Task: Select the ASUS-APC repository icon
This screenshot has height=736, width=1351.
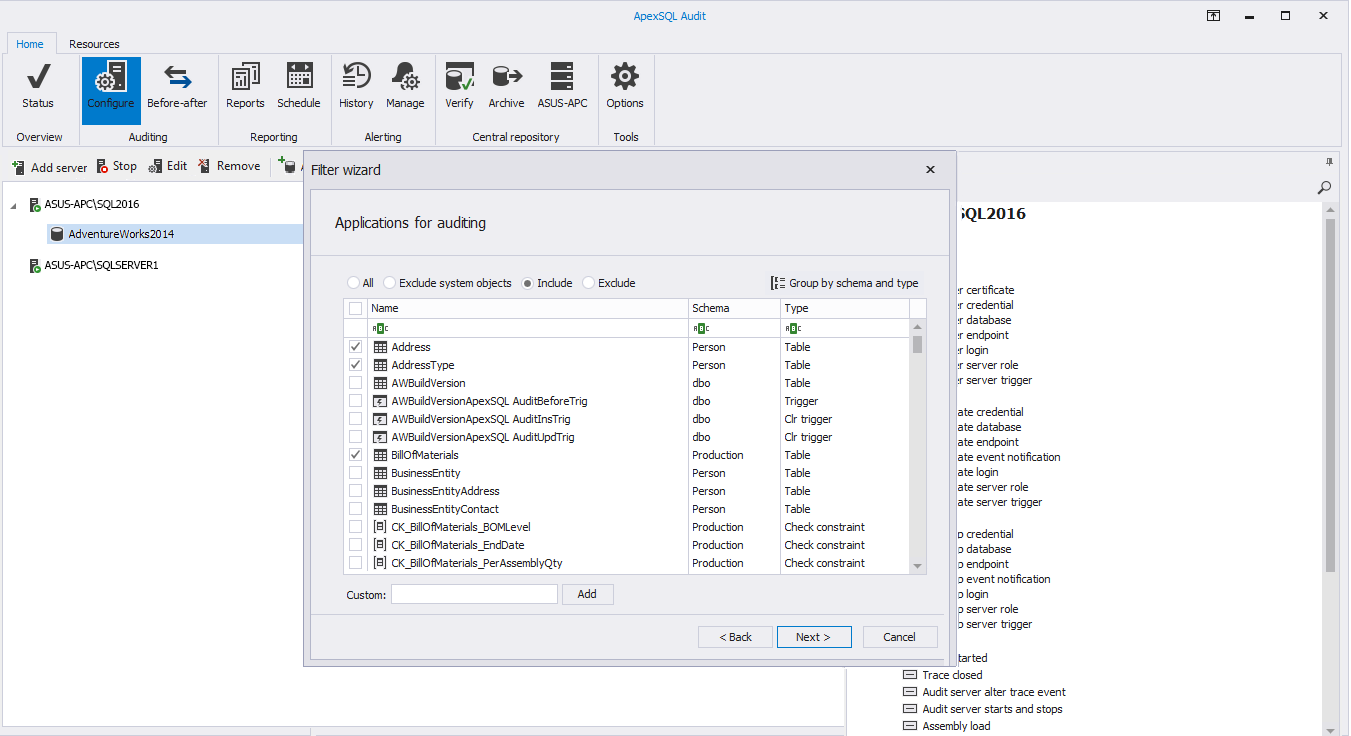Action: [x=562, y=86]
